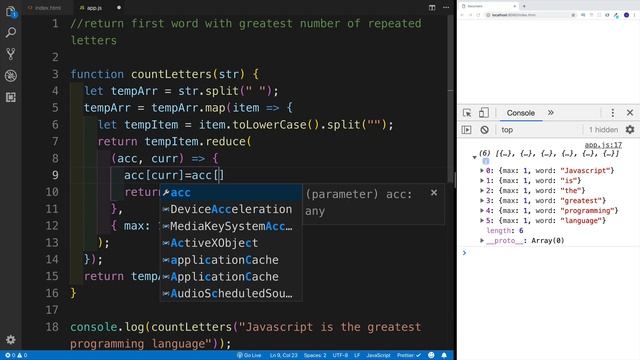Open the Source Control view
640x360 pixels.
point(11,54)
